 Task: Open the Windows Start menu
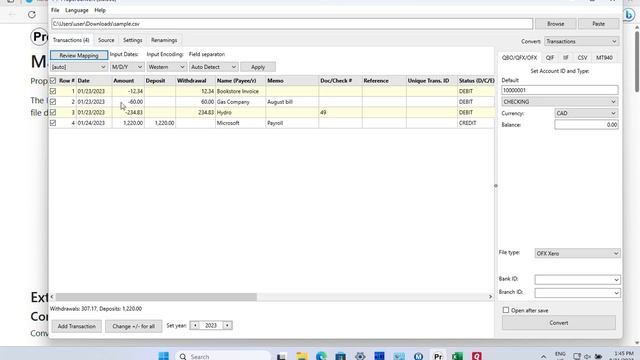tap(164, 356)
